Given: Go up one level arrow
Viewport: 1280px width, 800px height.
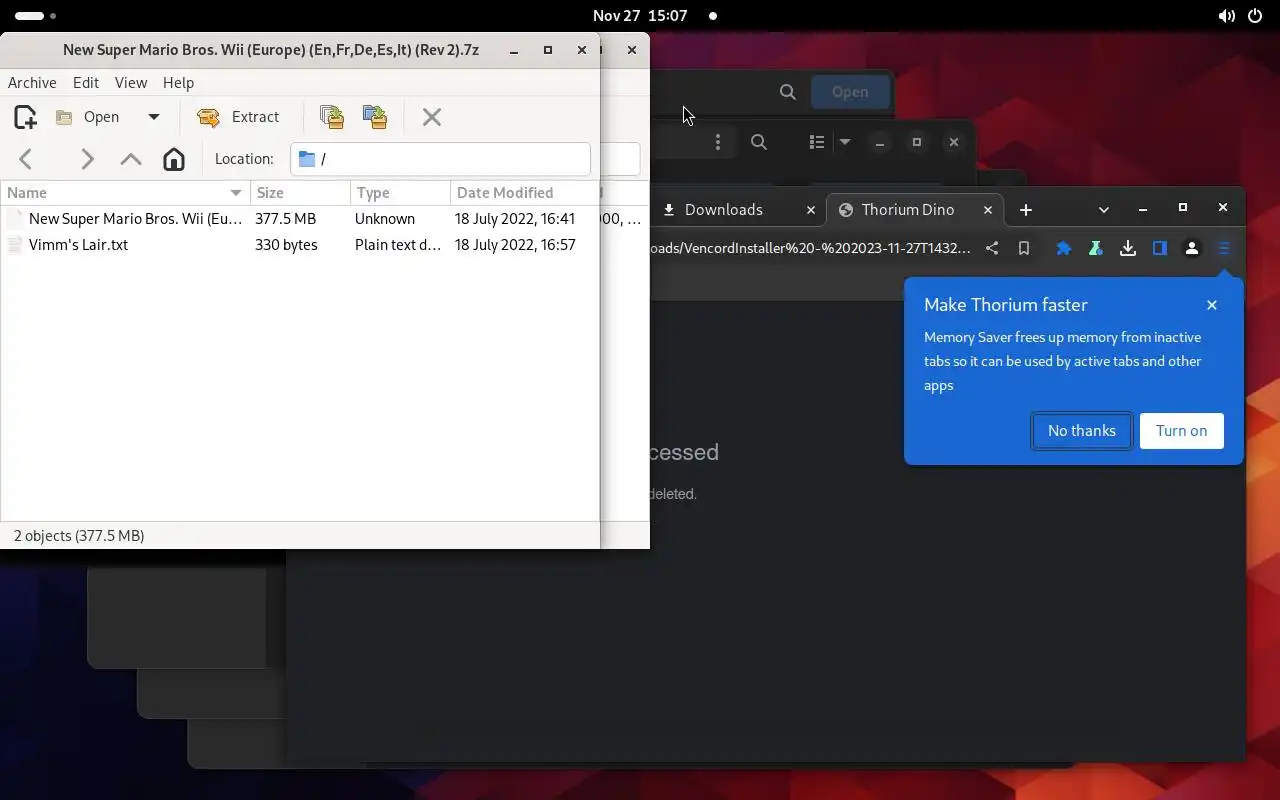Looking at the screenshot, I should coord(131,159).
